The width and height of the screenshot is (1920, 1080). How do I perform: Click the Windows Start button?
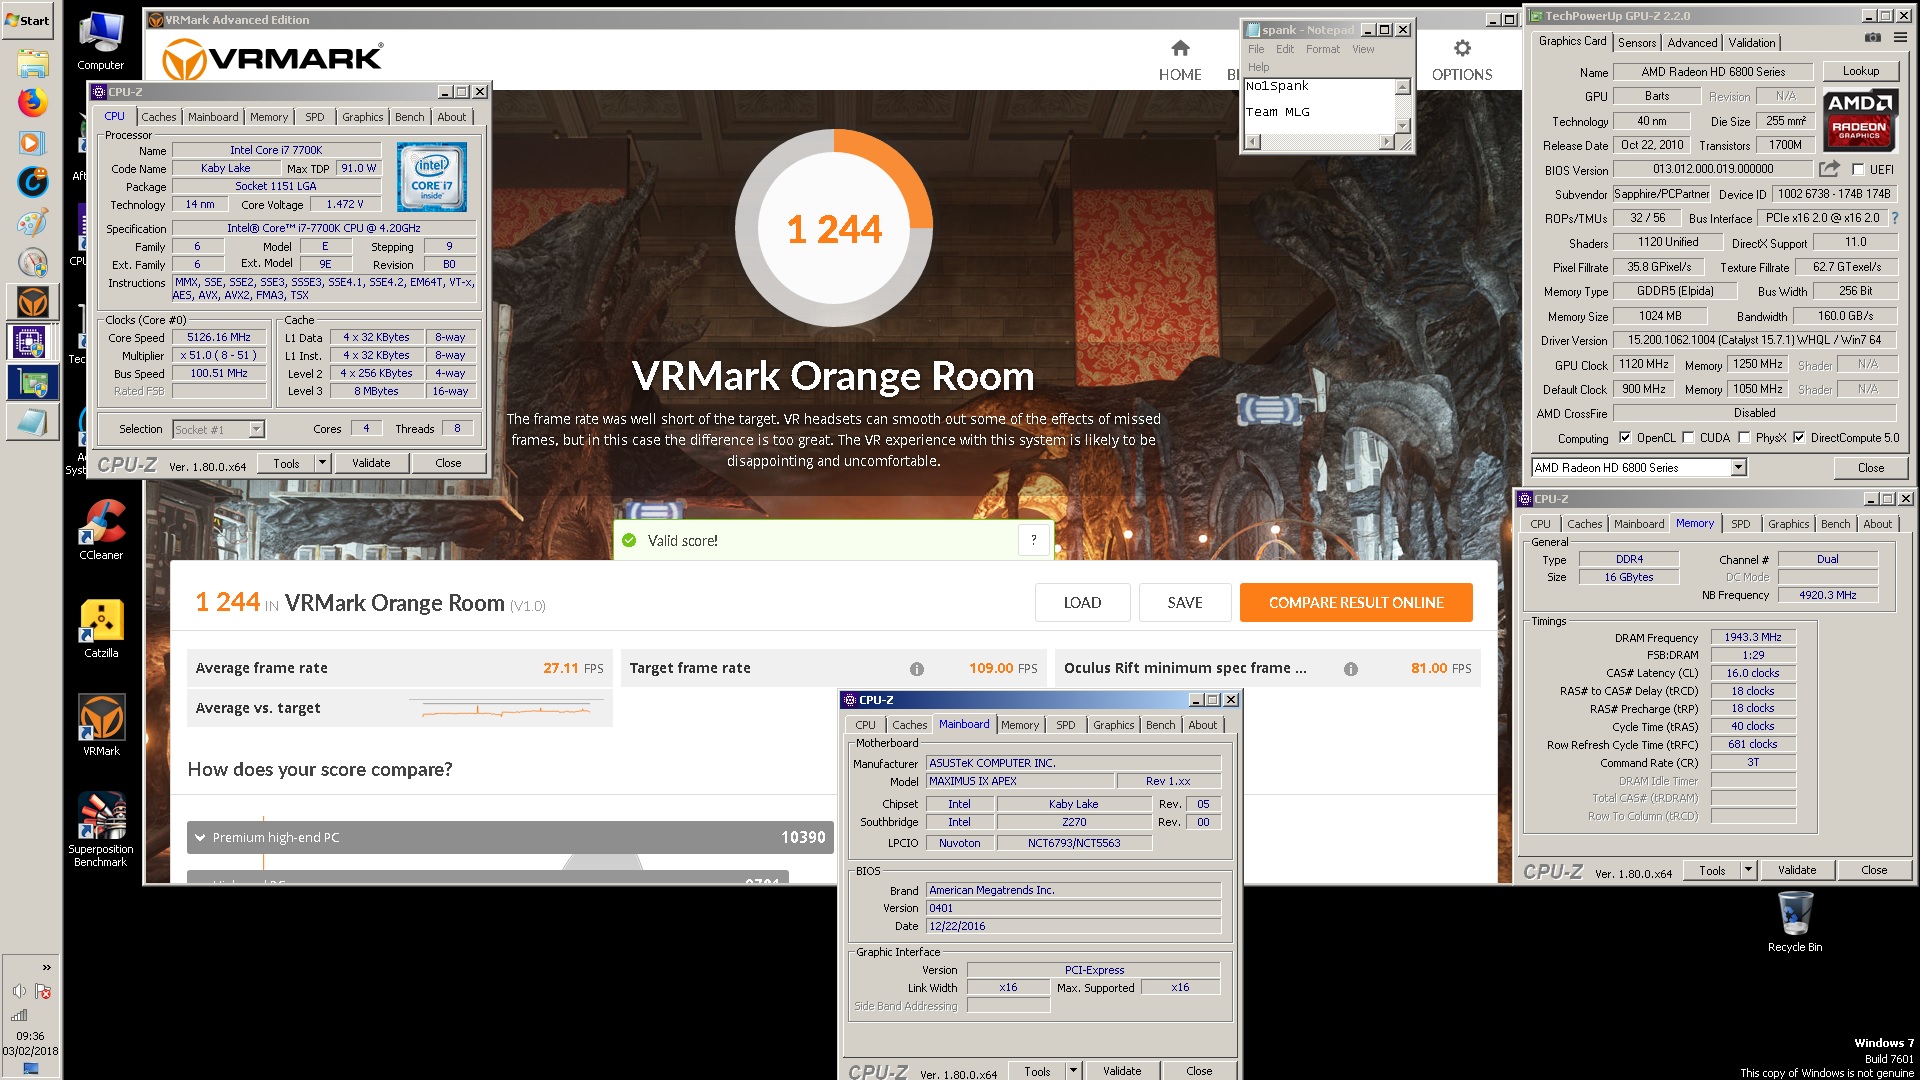click(x=28, y=20)
